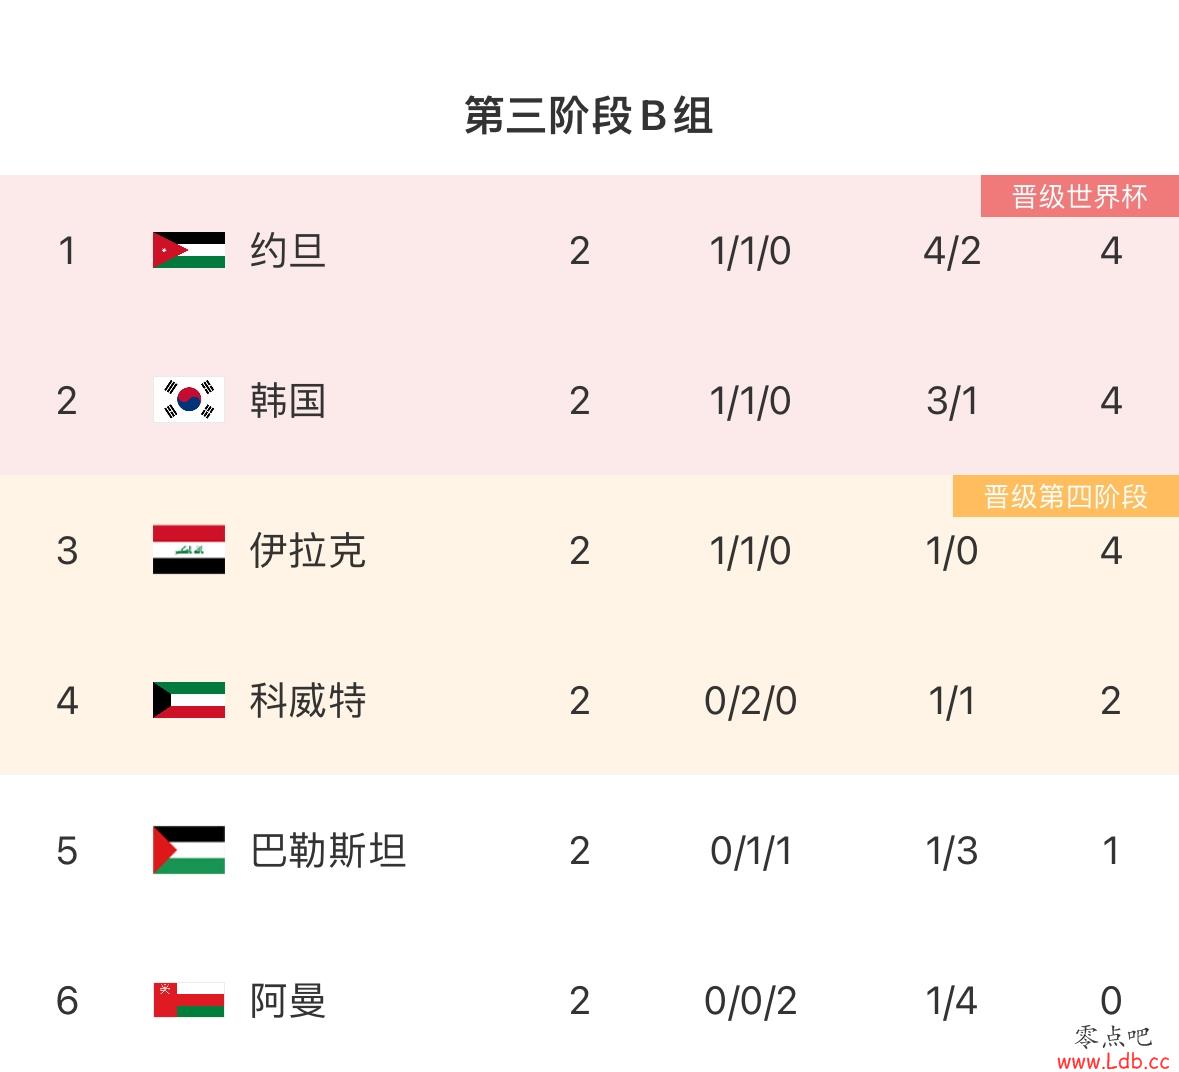
Task: Click the 零点吧 watermark logo
Action: 1113,1036
